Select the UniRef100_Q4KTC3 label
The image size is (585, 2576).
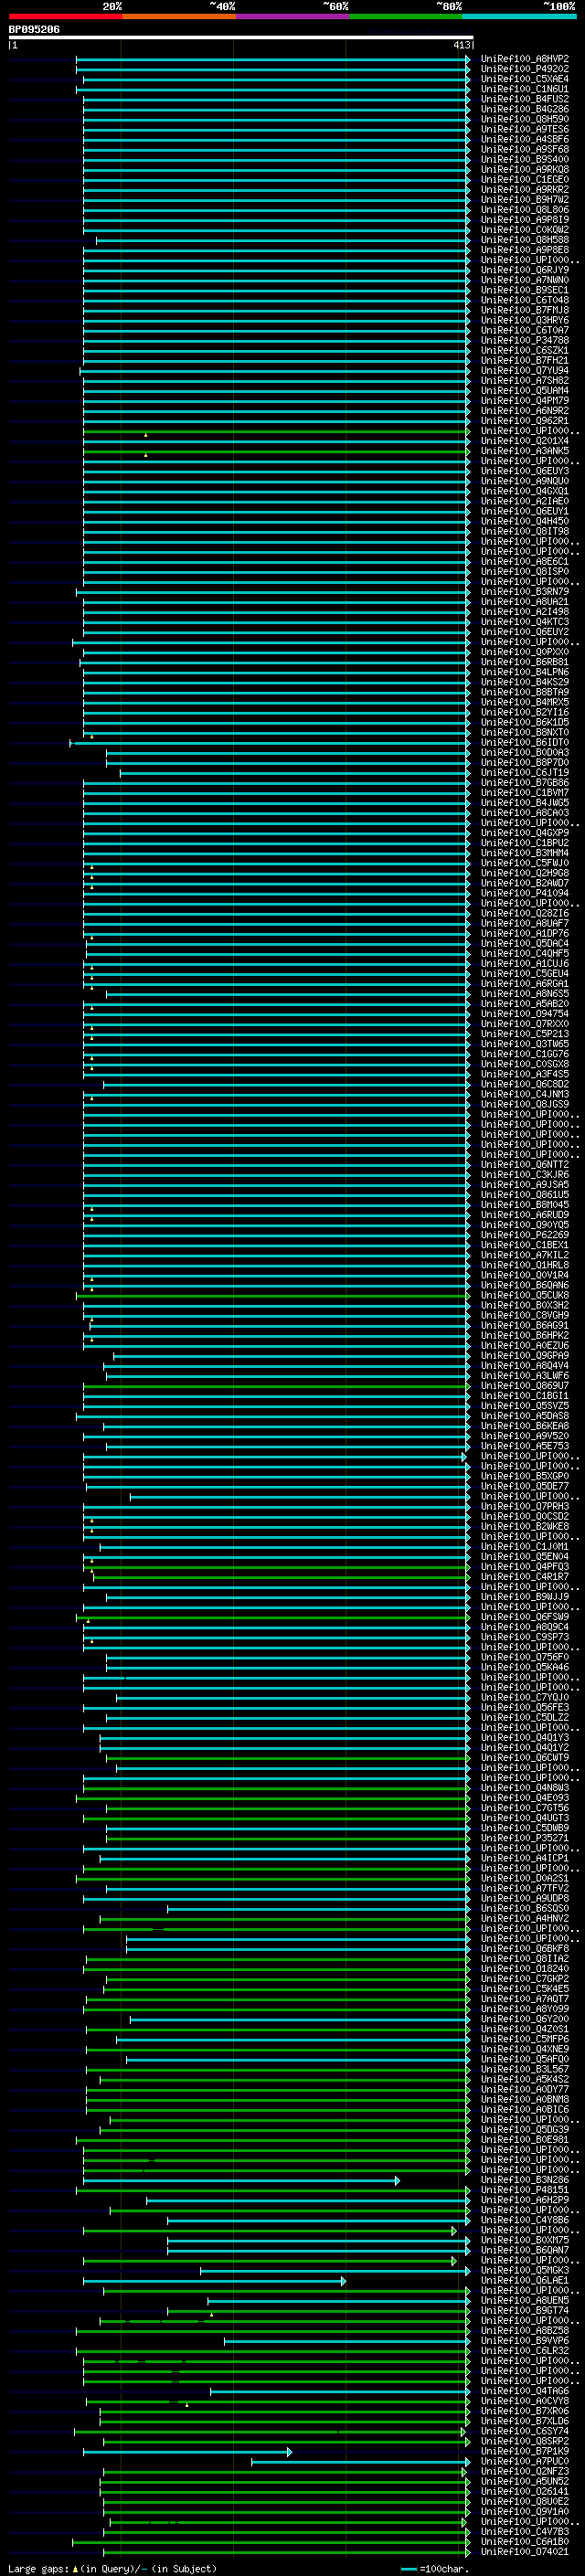524,622
